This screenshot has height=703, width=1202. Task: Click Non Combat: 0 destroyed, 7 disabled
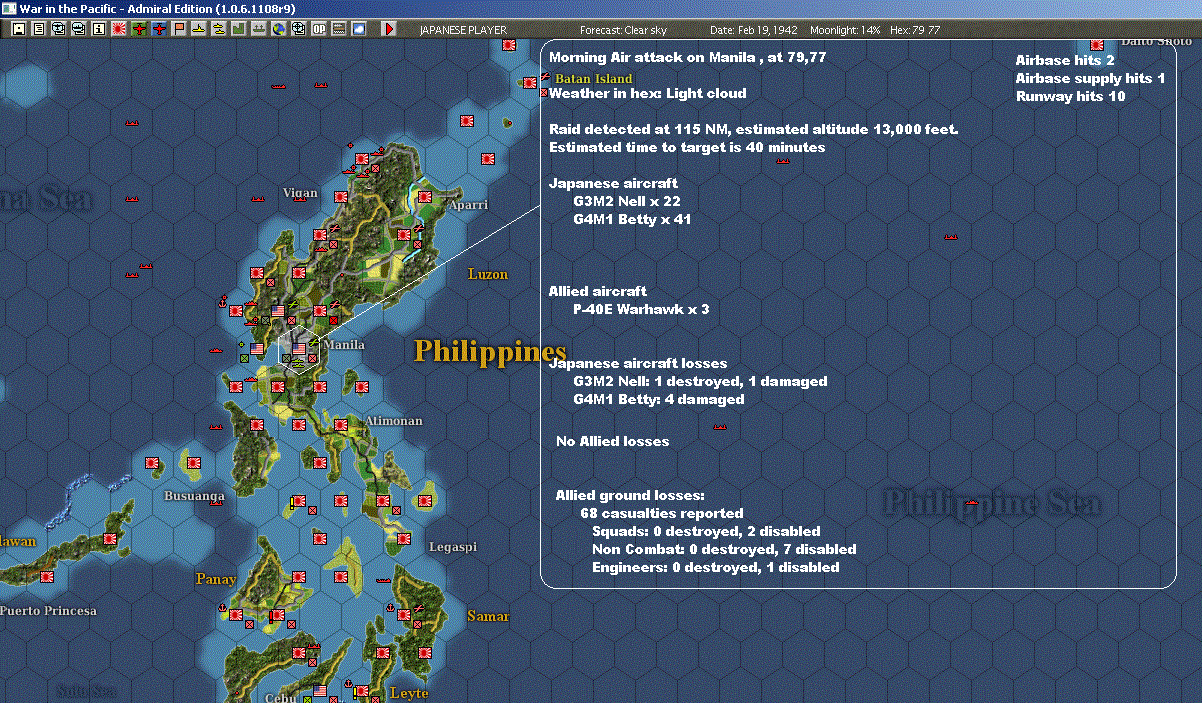pyautogui.click(x=724, y=549)
